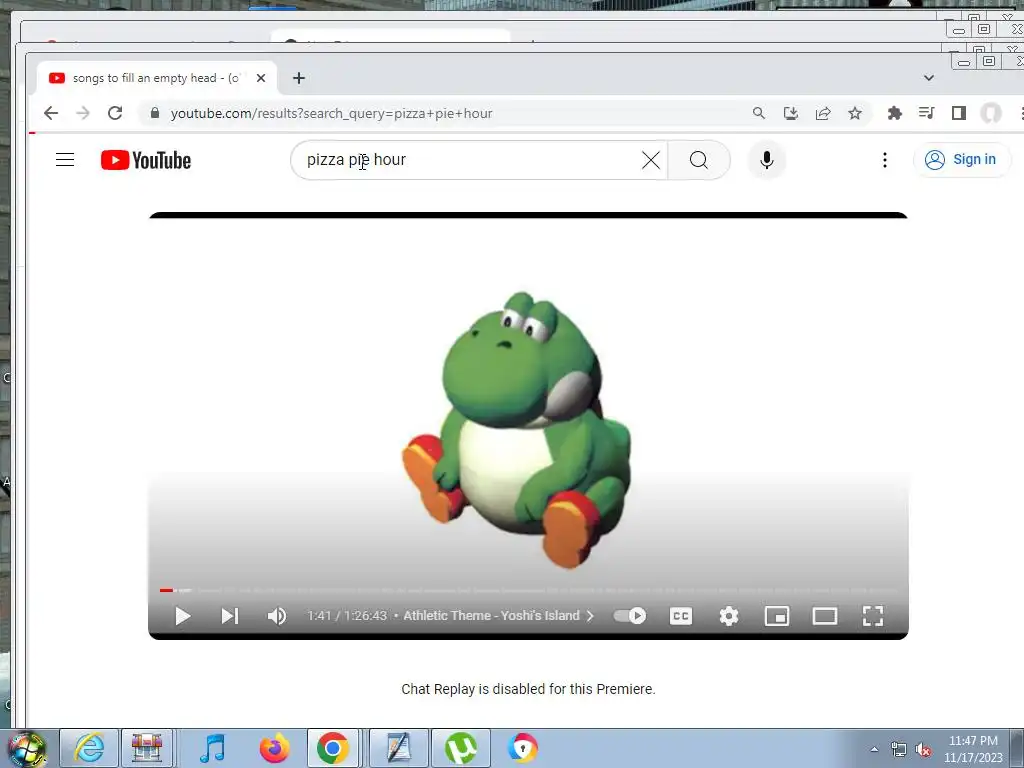Open uTorrent from taskbar
The image size is (1024, 768).
460,748
